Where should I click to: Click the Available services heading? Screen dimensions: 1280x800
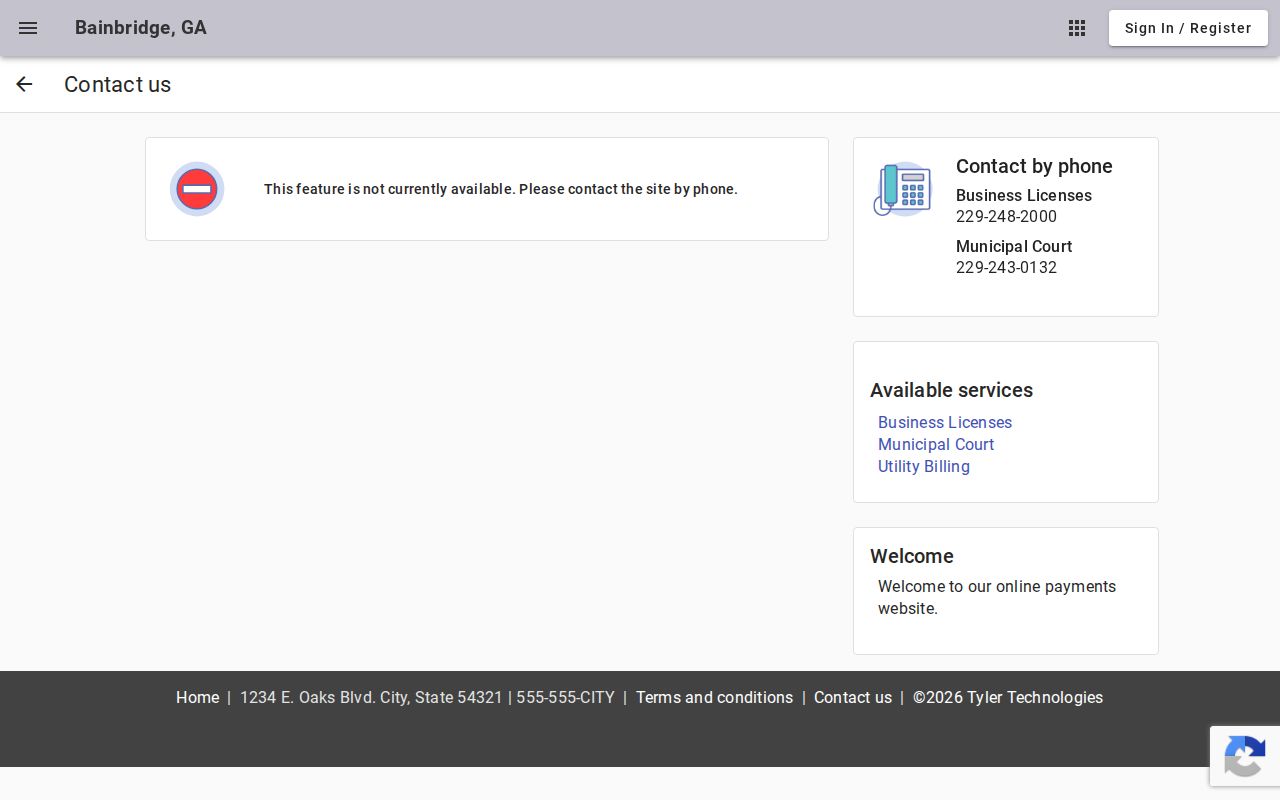[951, 390]
